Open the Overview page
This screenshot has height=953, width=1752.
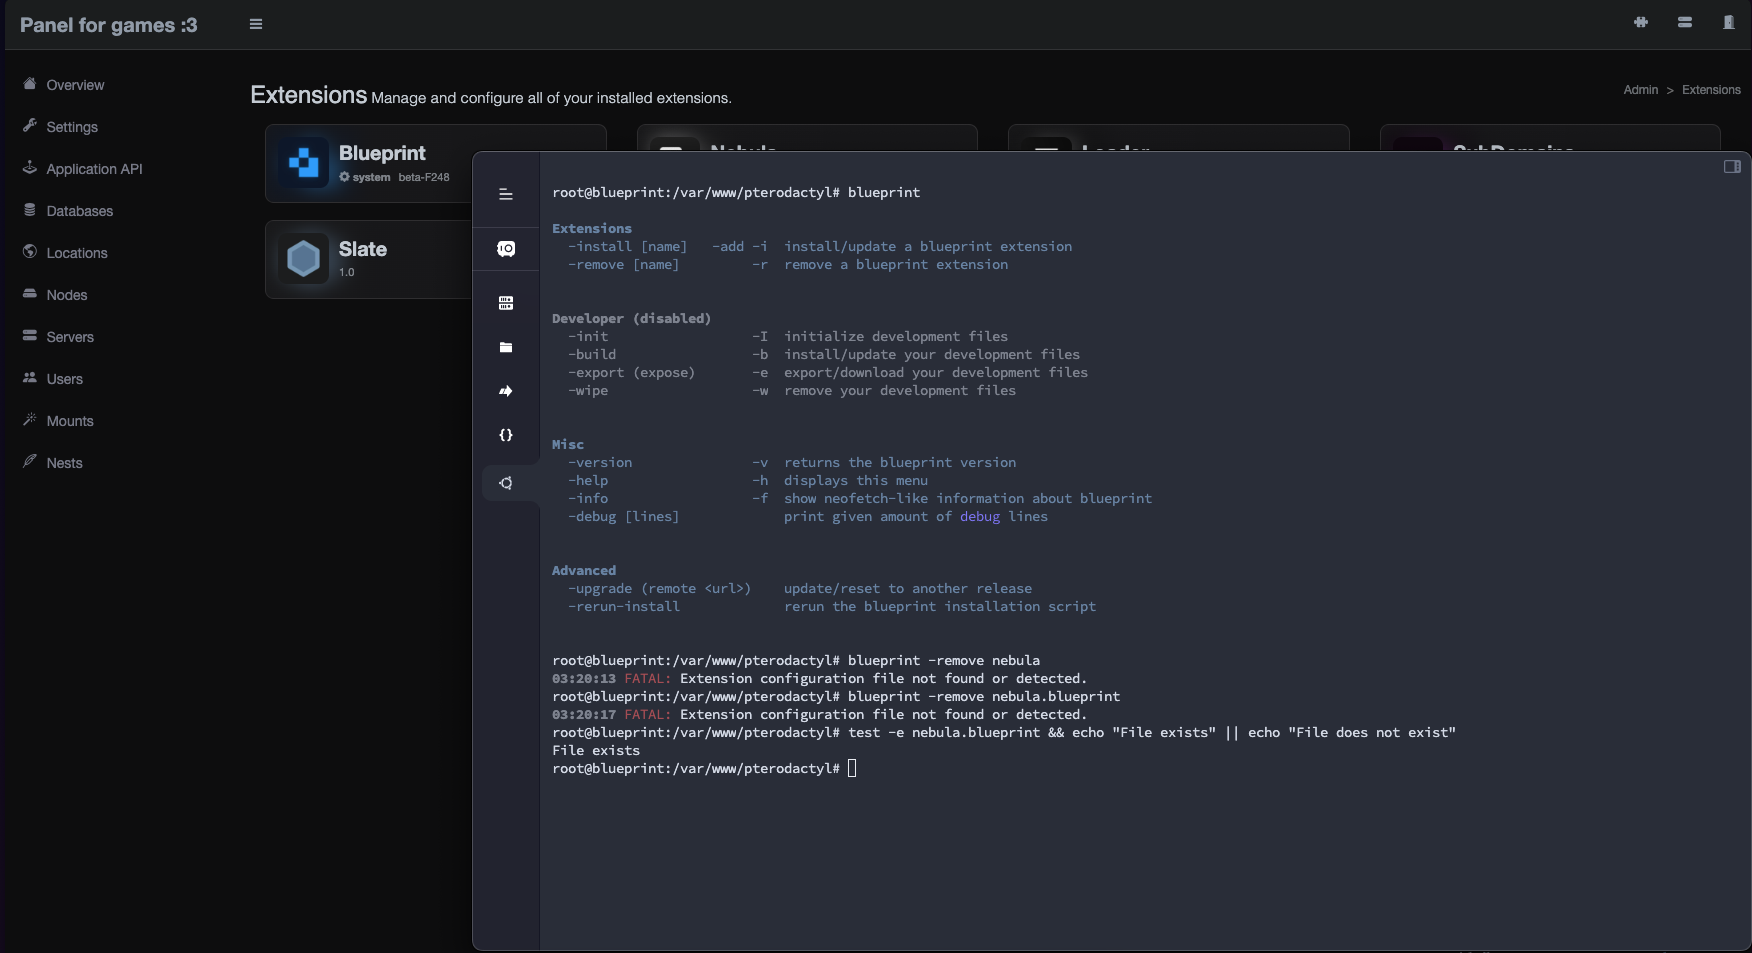pos(75,85)
